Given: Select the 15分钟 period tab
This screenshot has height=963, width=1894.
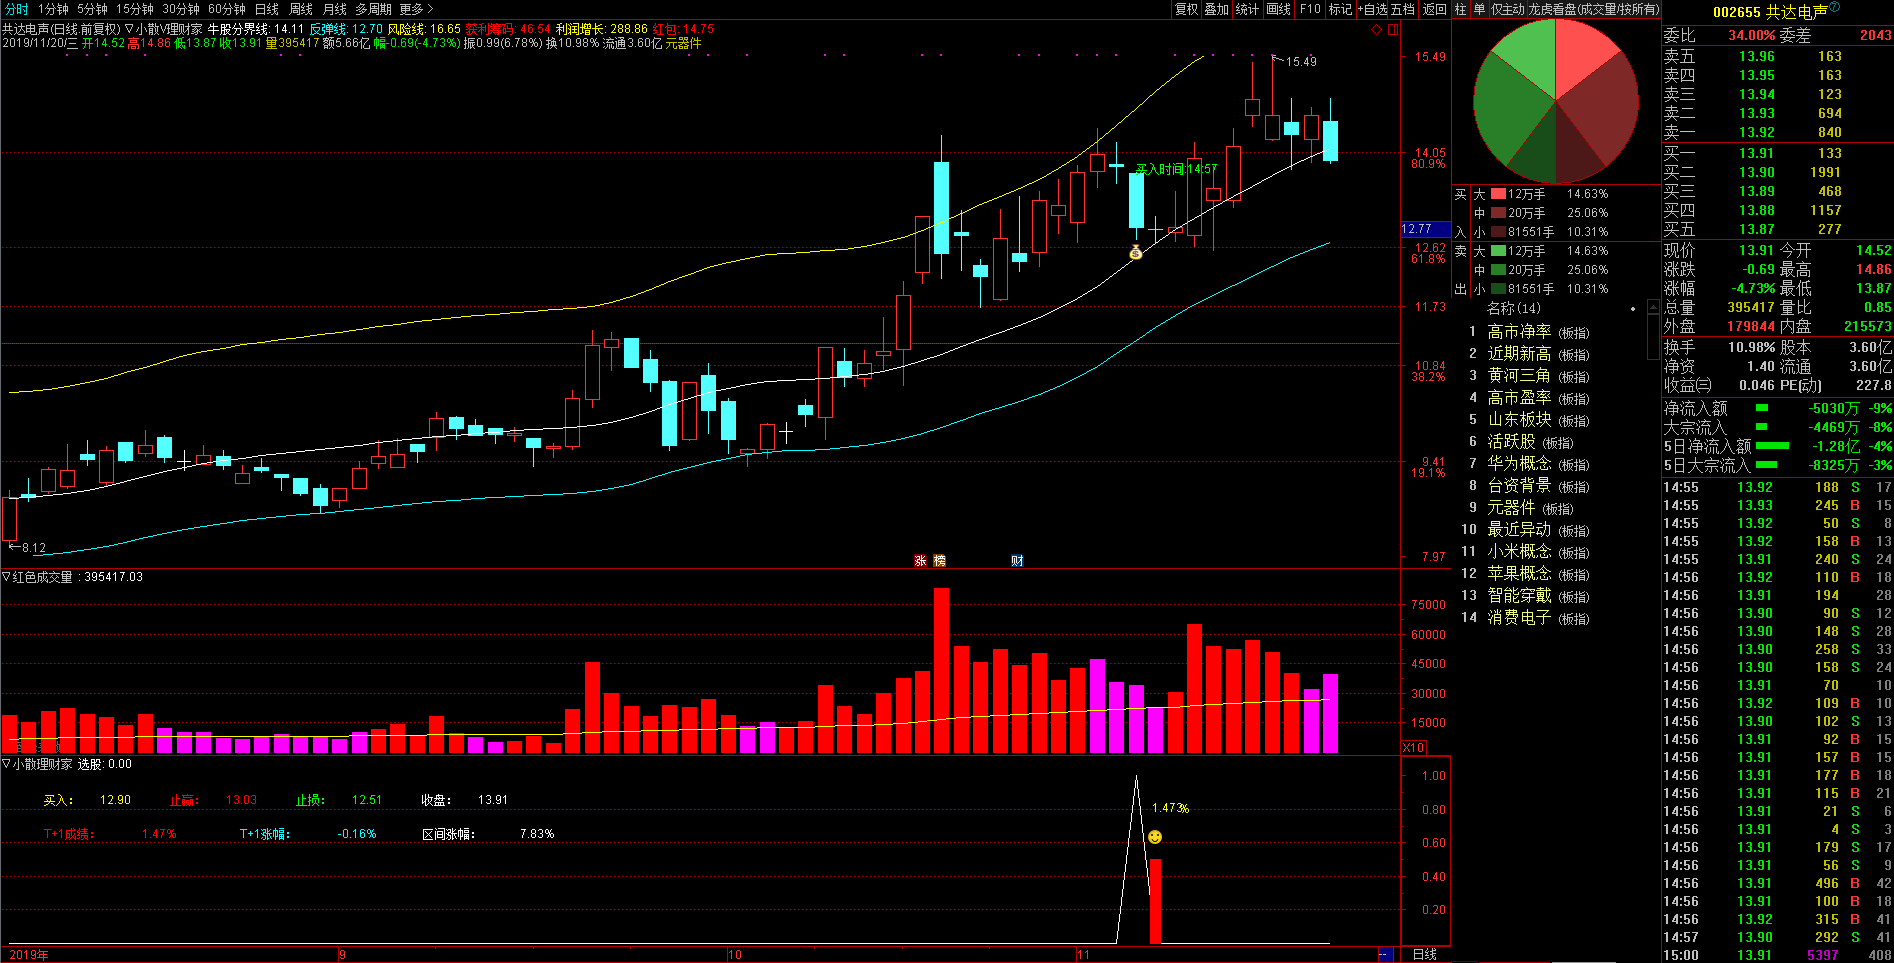Looking at the screenshot, I should 135,9.
